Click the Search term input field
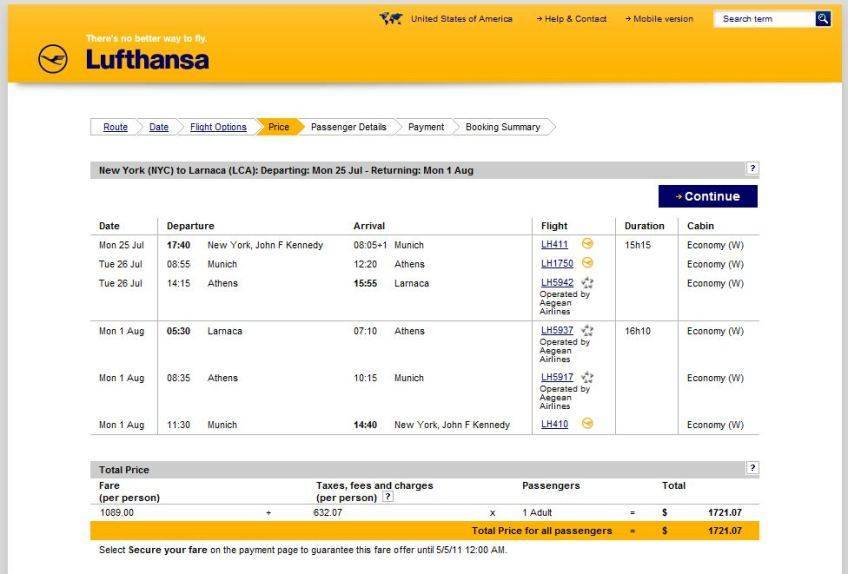Image resolution: width=848 pixels, height=574 pixels. 764,19
